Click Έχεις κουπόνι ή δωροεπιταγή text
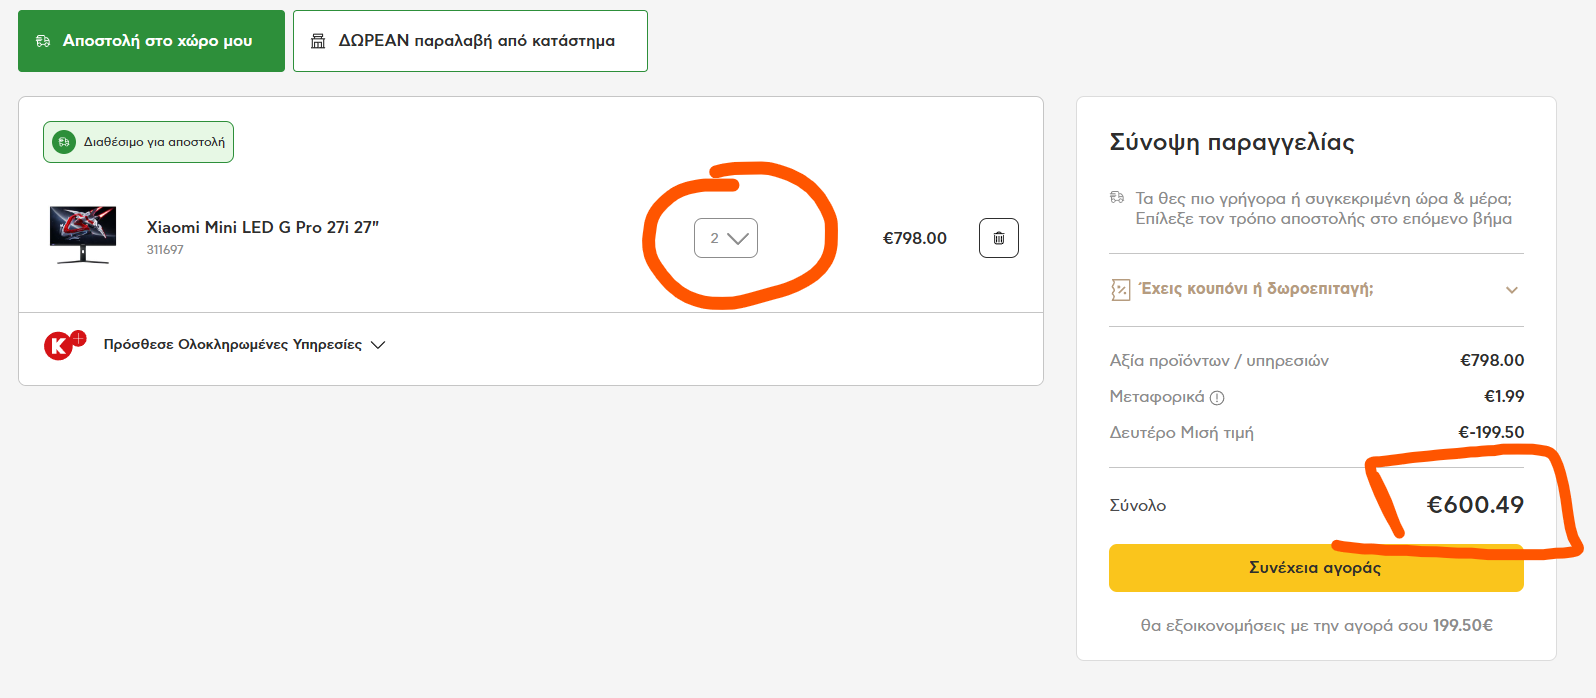1596x698 pixels. [x=1257, y=289]
